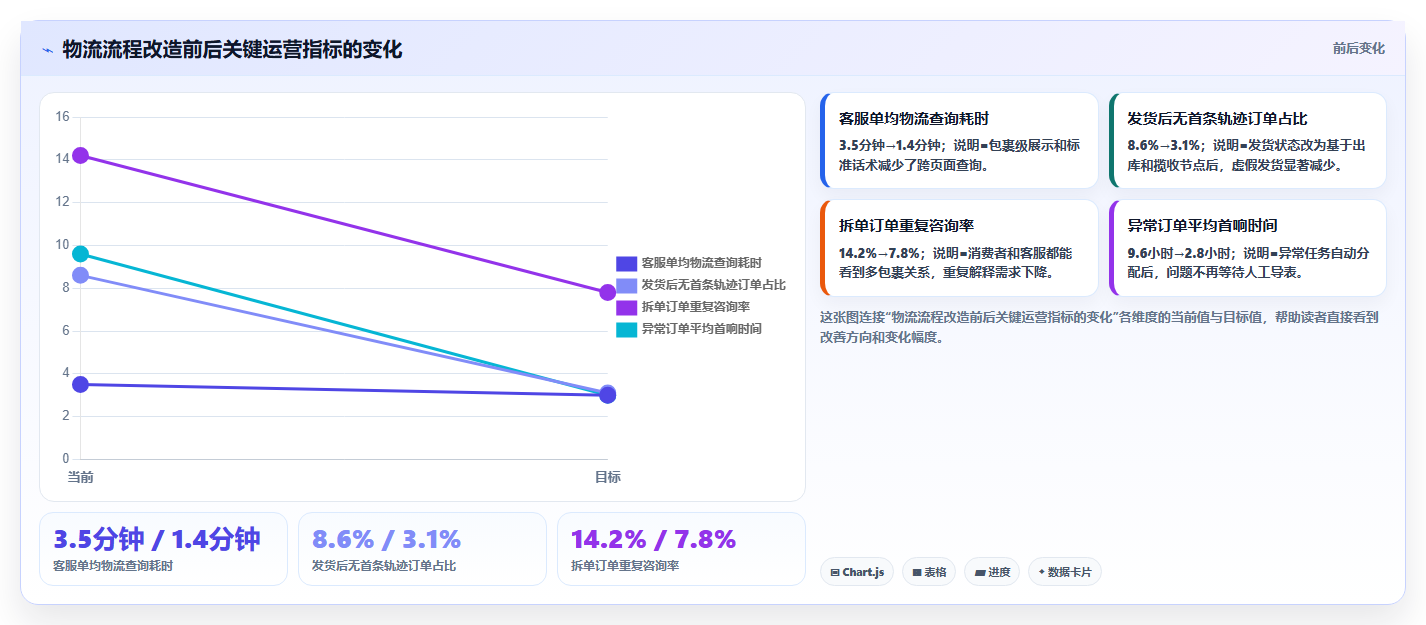Click the 进度 tag

coord(992,572)
